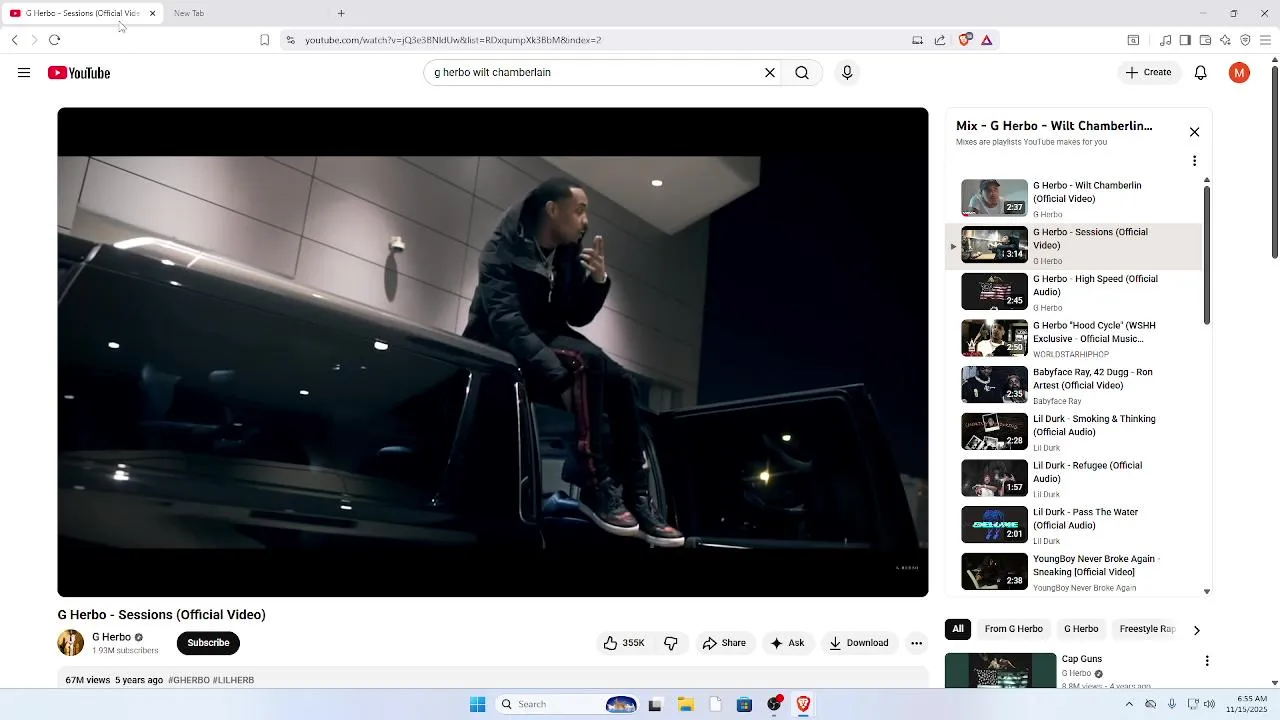Image resolution: width=1280 pixels, height=720 pixels.
Task: Go back in browser history
Action: click(x=15, y=40)
